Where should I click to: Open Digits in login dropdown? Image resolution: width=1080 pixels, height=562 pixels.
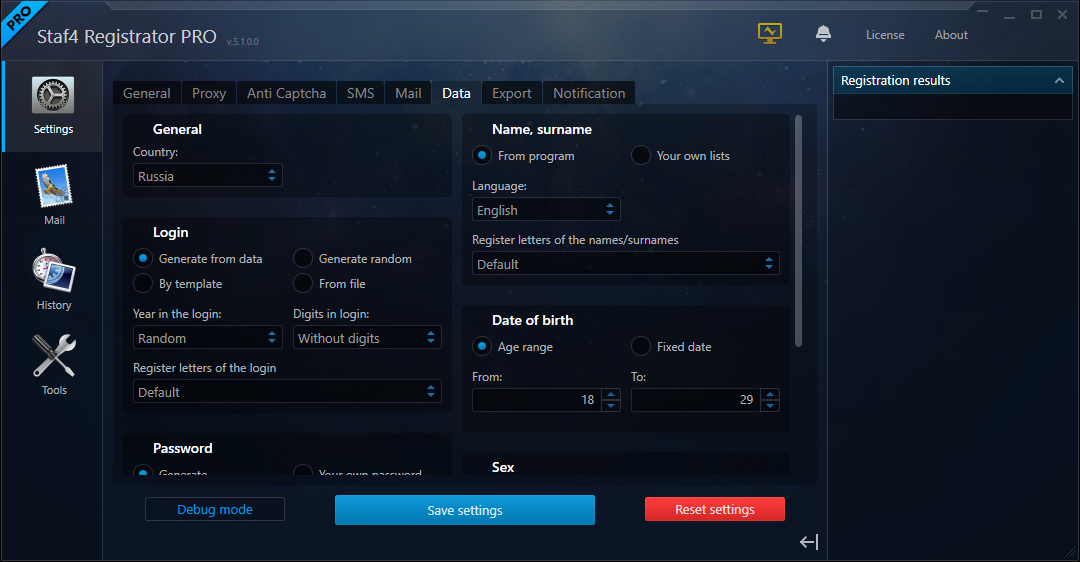(x=367, y=337)
